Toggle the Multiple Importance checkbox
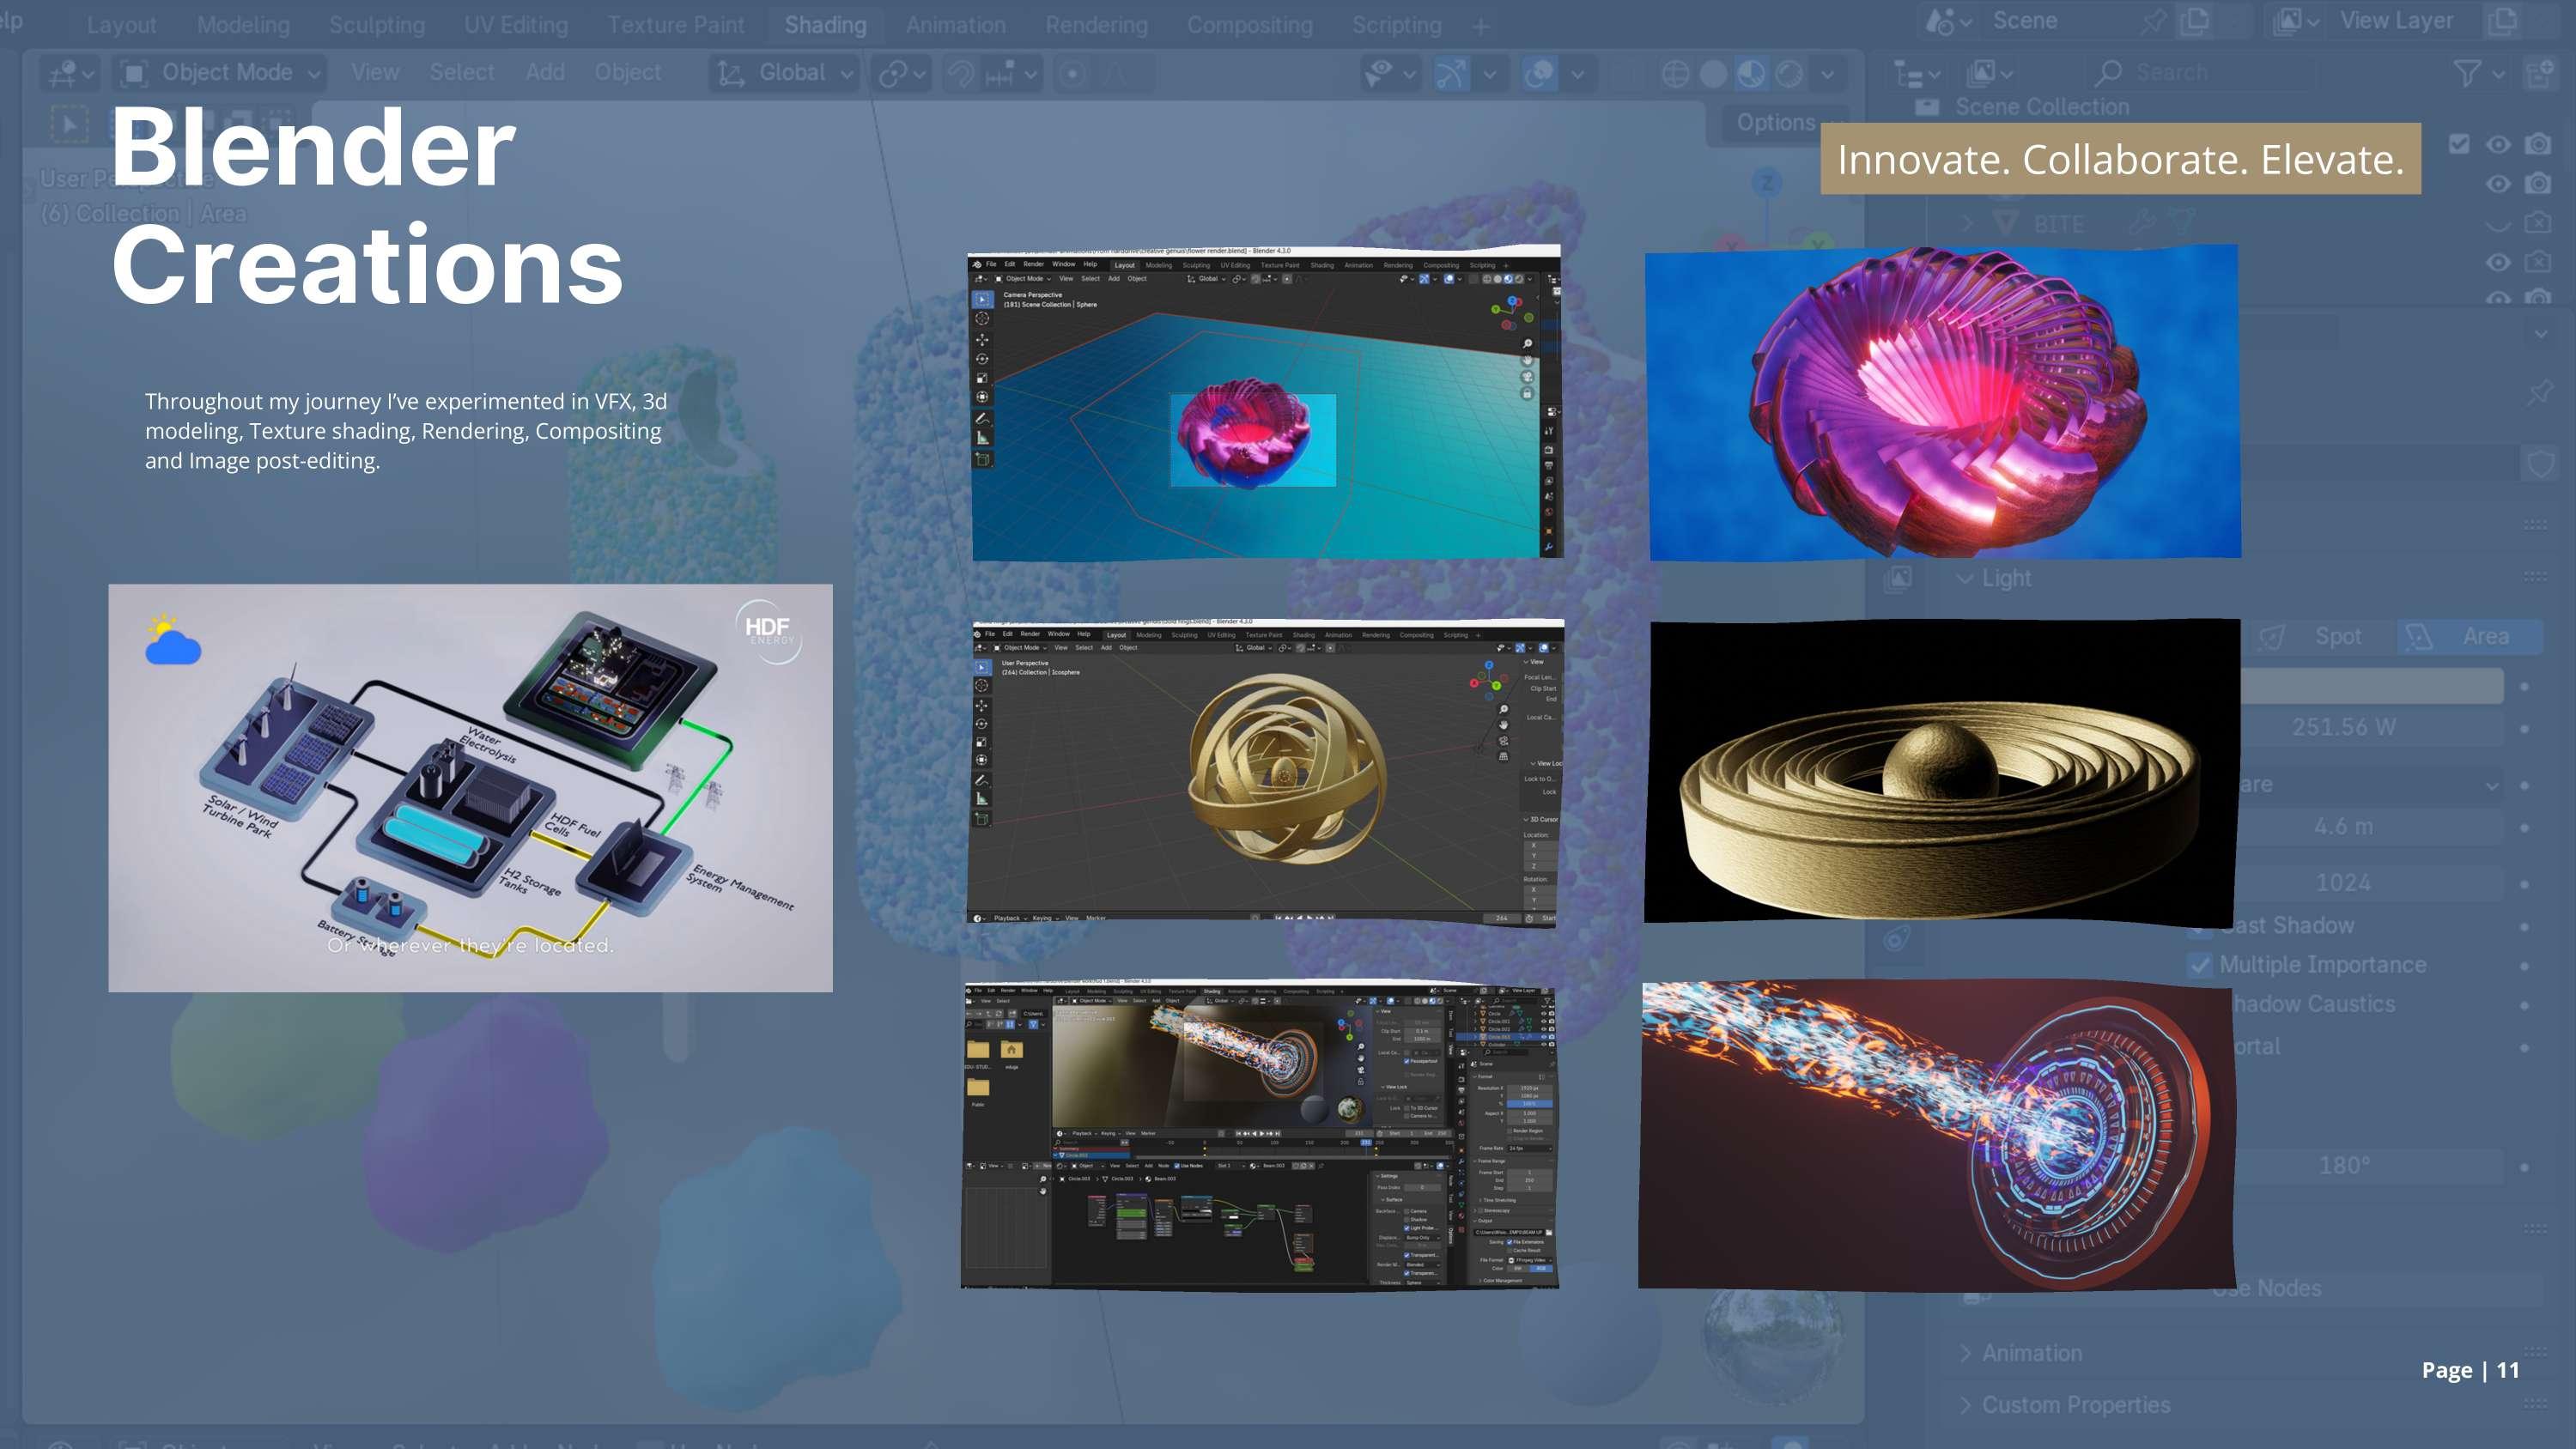This screenshot has height=1449, width=2576. pos(2199,965)
